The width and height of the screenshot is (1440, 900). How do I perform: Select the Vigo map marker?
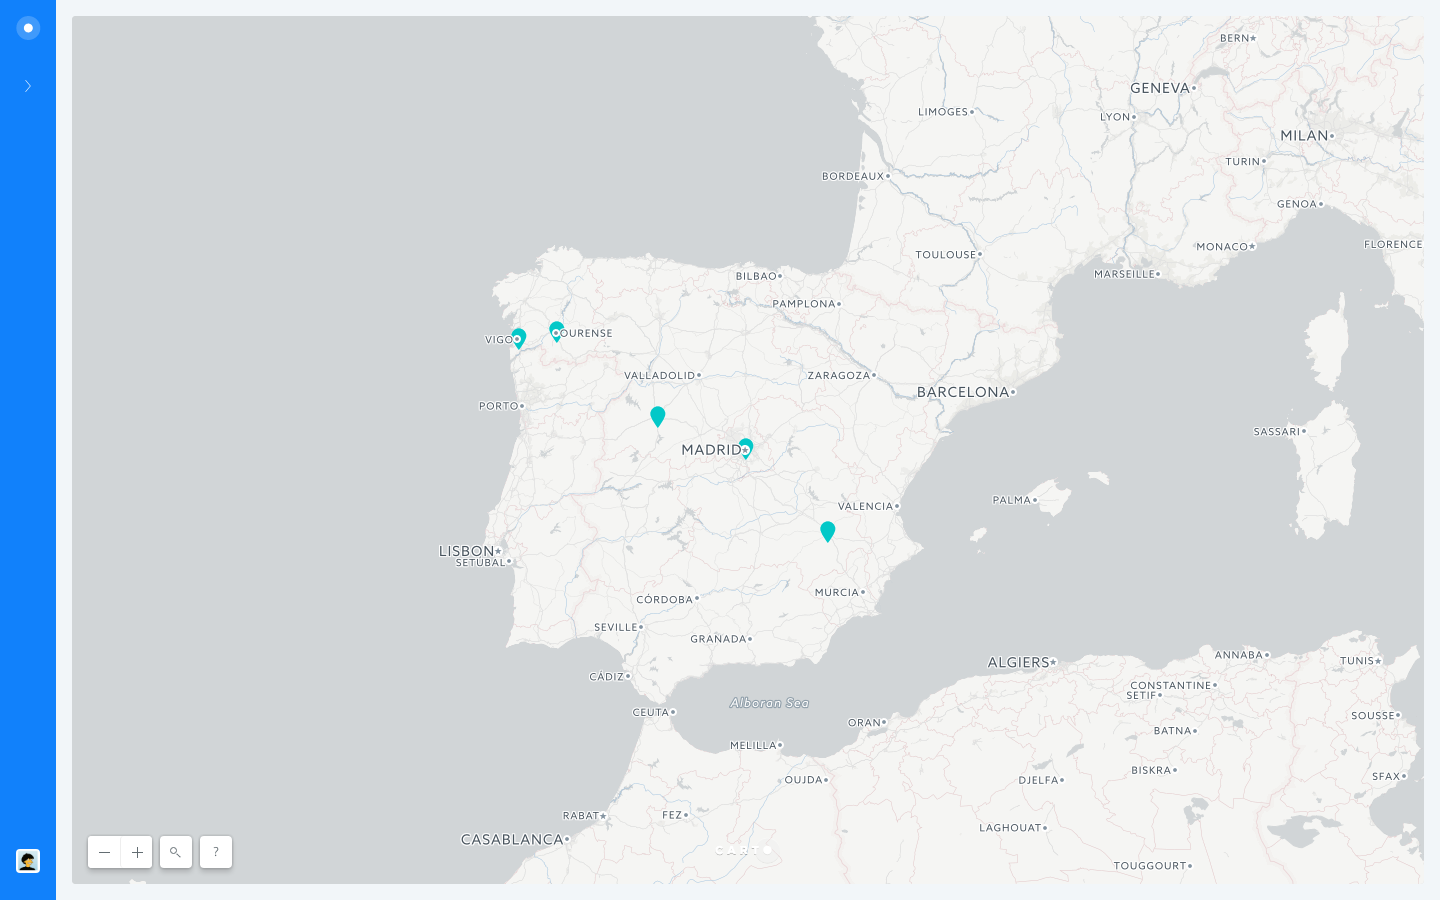tap(518, 338)
